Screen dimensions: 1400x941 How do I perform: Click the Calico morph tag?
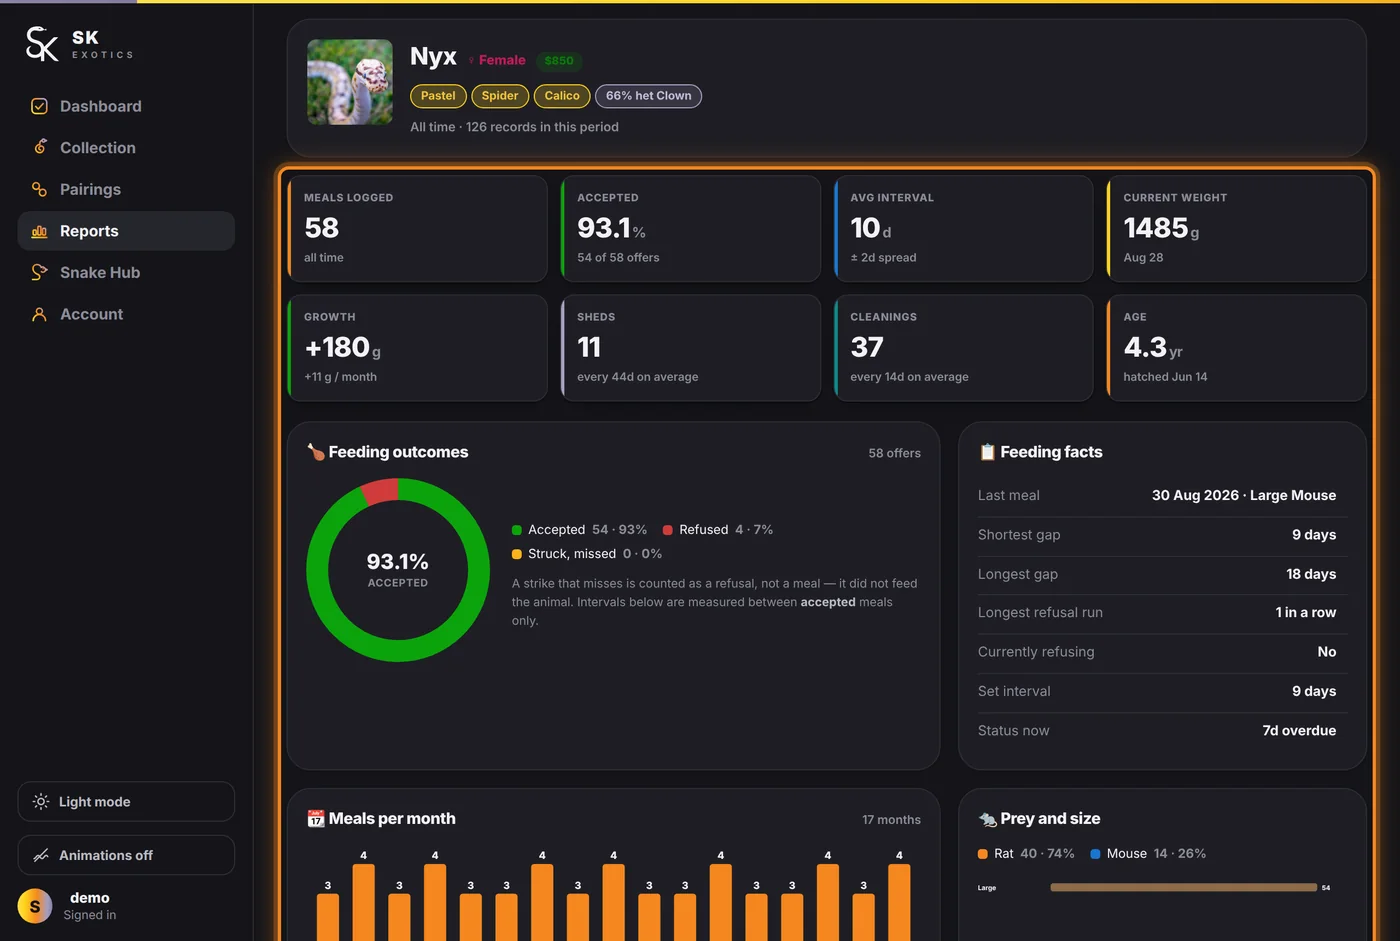(562, 96)
